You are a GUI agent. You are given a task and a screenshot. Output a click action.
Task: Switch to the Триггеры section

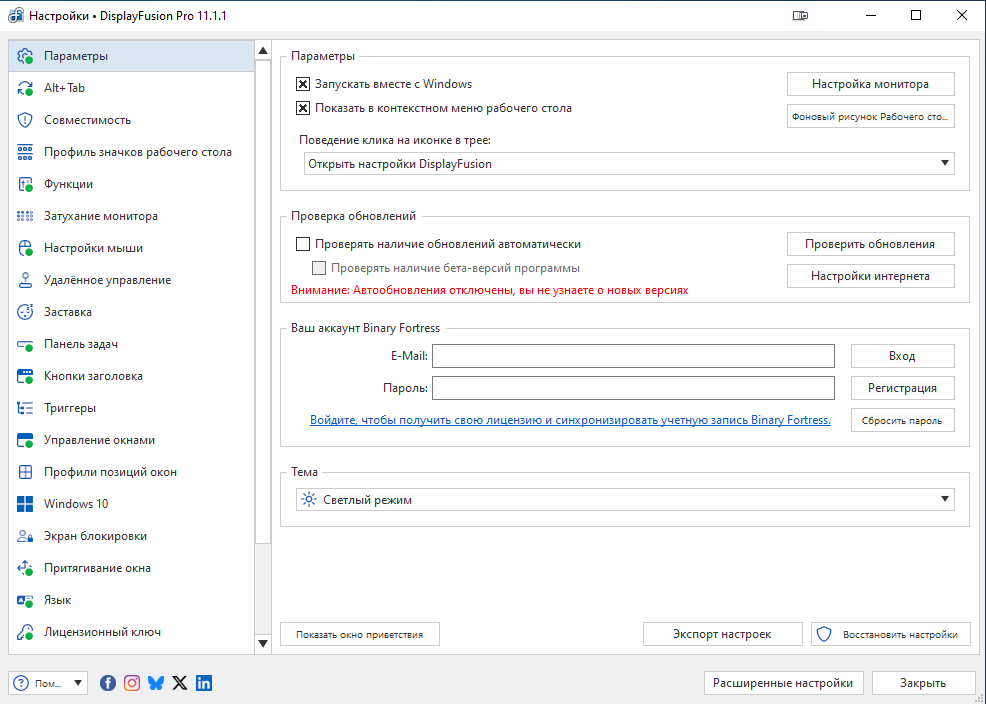[x=70, y=408]
